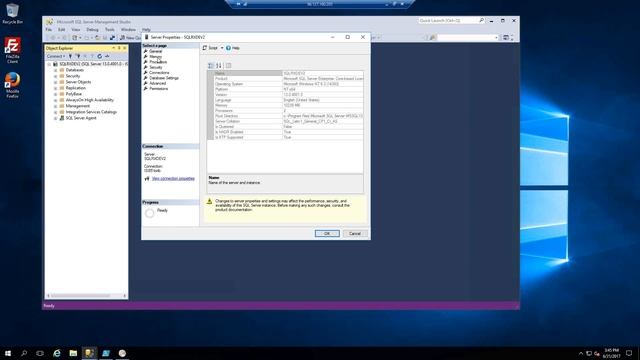Viewport: 640px width, 360px height.
Task: Expand the Server Objects node
Action: (56, 82)
